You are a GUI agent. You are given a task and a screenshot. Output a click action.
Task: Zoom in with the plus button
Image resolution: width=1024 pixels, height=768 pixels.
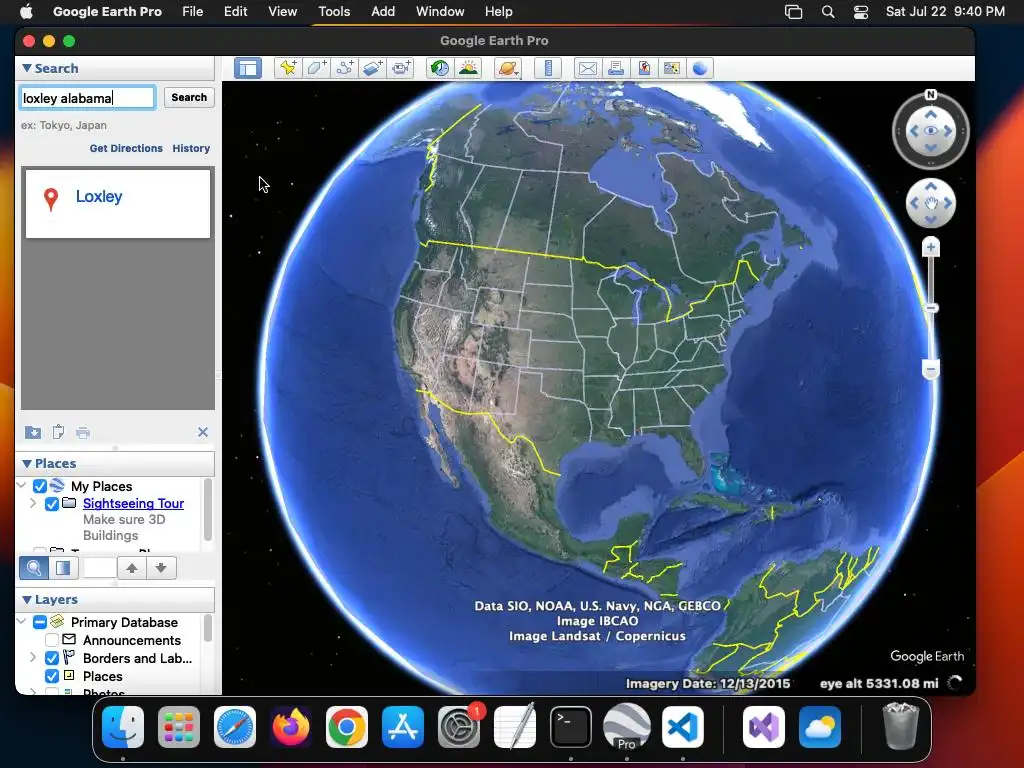pos(931,247)
